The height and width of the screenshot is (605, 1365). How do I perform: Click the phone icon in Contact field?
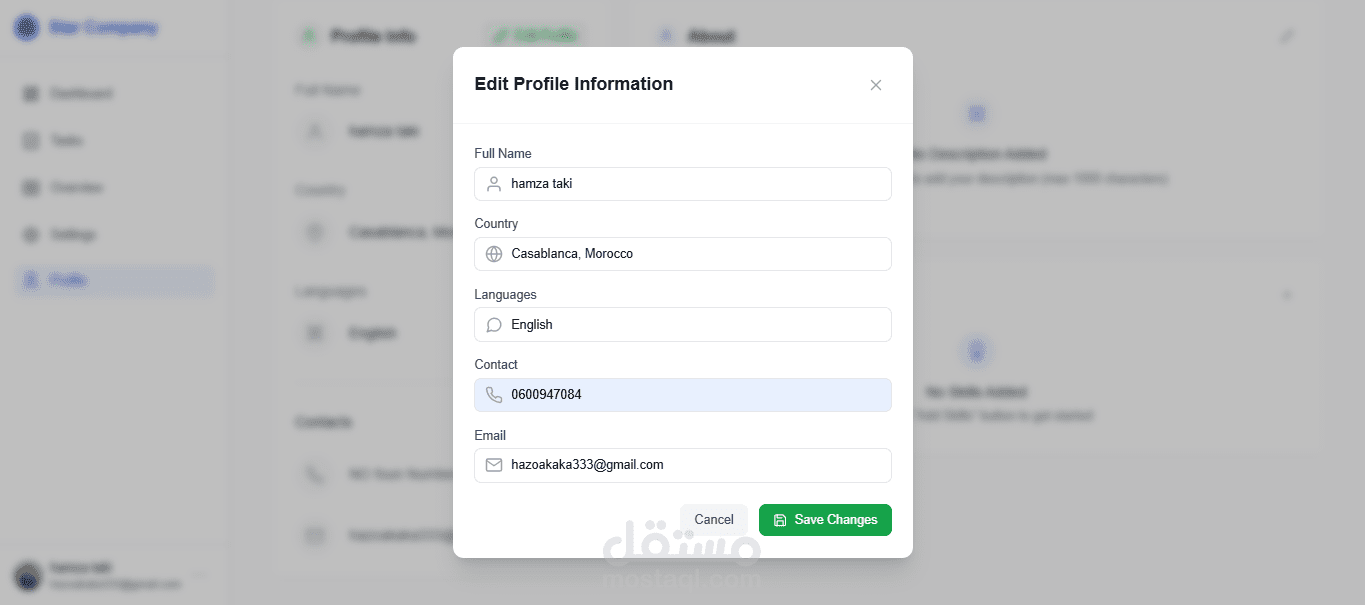(x=494, y=395)
